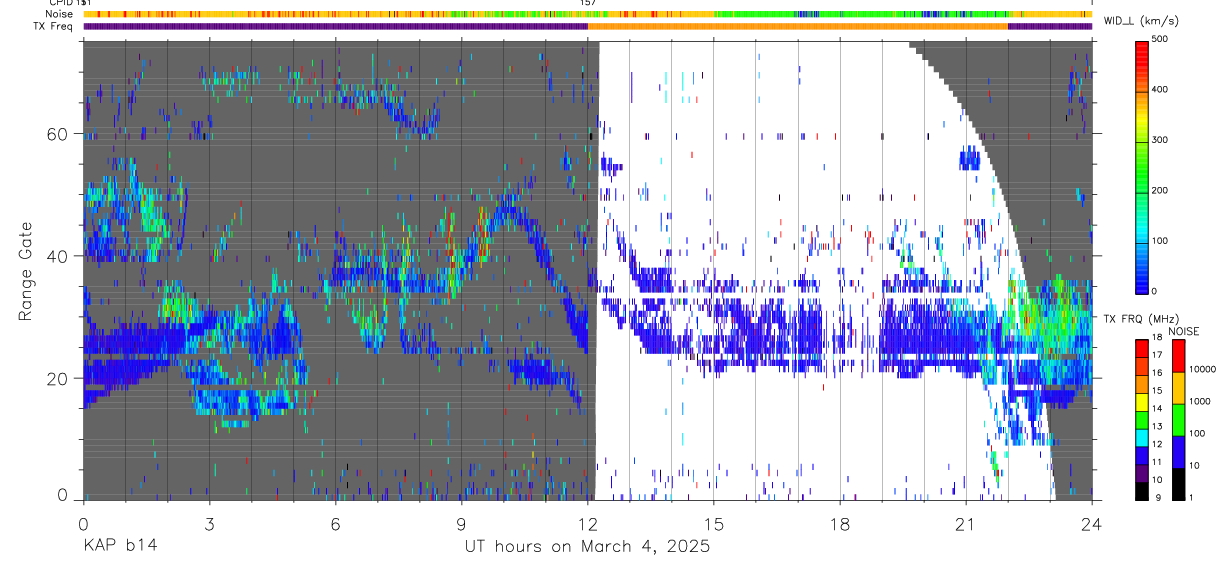
Task: Click the 500 tick on the width color bar
Action: point(1161,40)
